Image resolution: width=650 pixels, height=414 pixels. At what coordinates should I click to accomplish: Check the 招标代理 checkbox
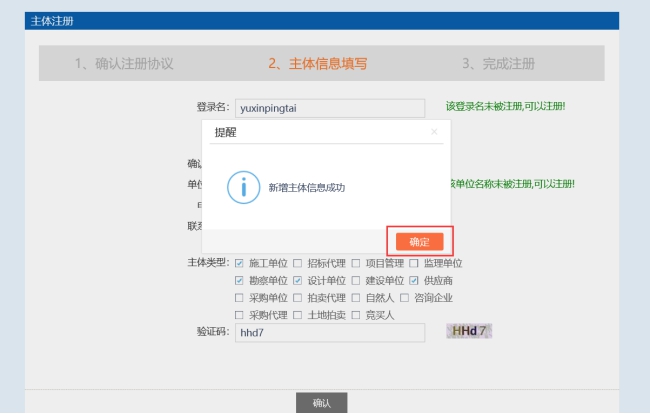[297, 263]
